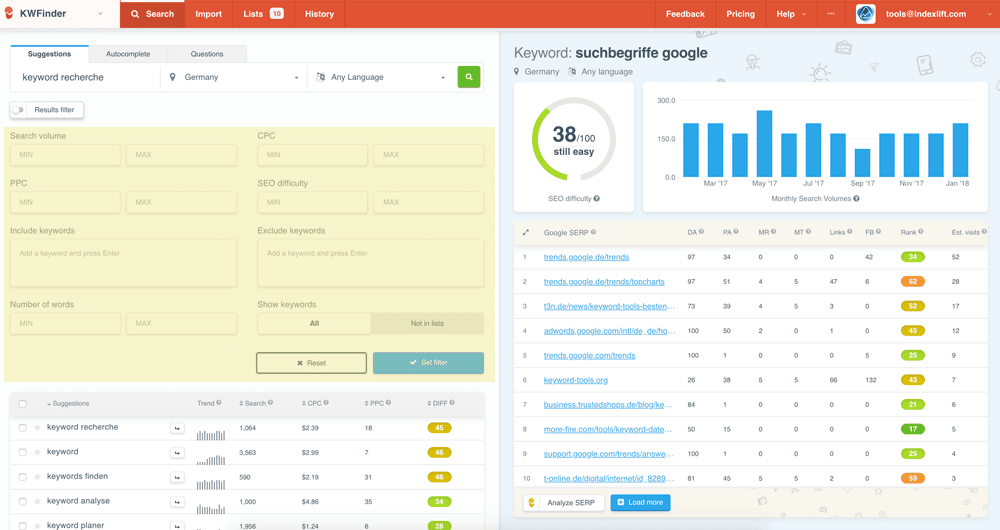1000x530 pixels.
Task: Sort by CPC column header
Action: [314, 403]
